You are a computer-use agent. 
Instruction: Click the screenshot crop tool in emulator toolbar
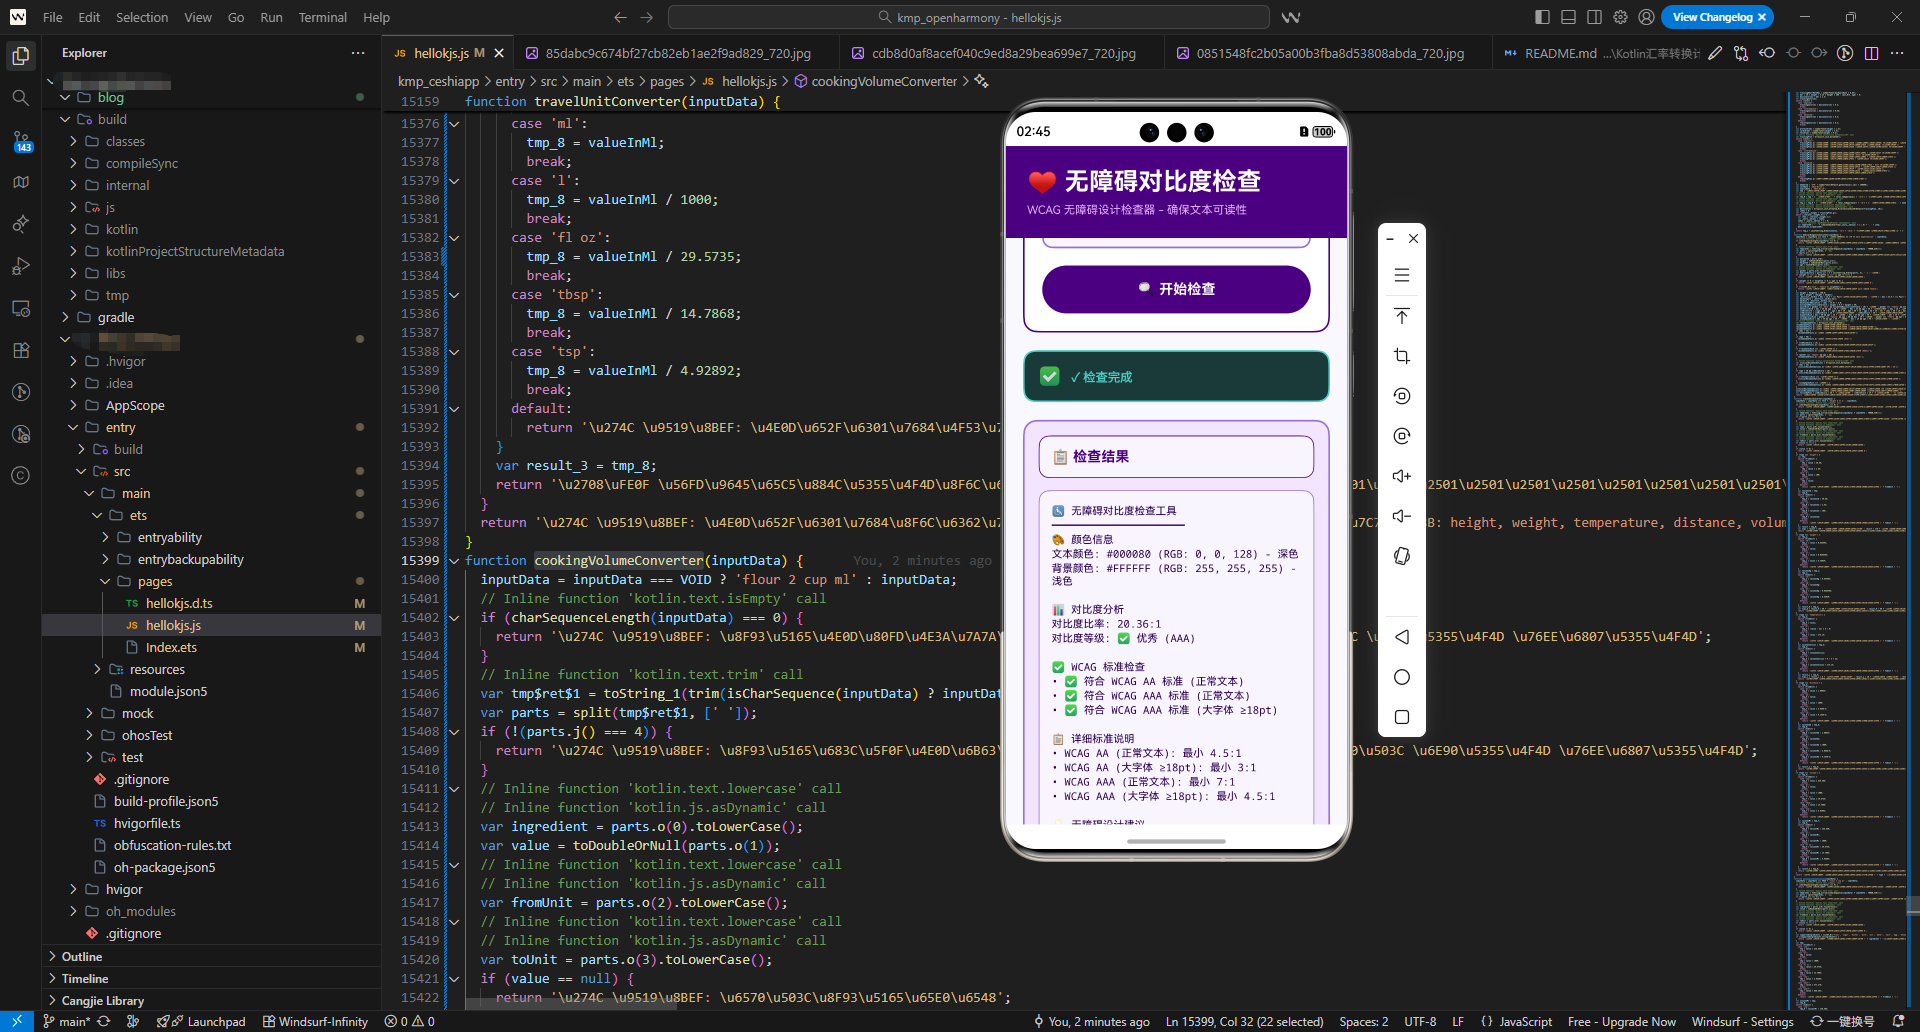(1402, 356)
